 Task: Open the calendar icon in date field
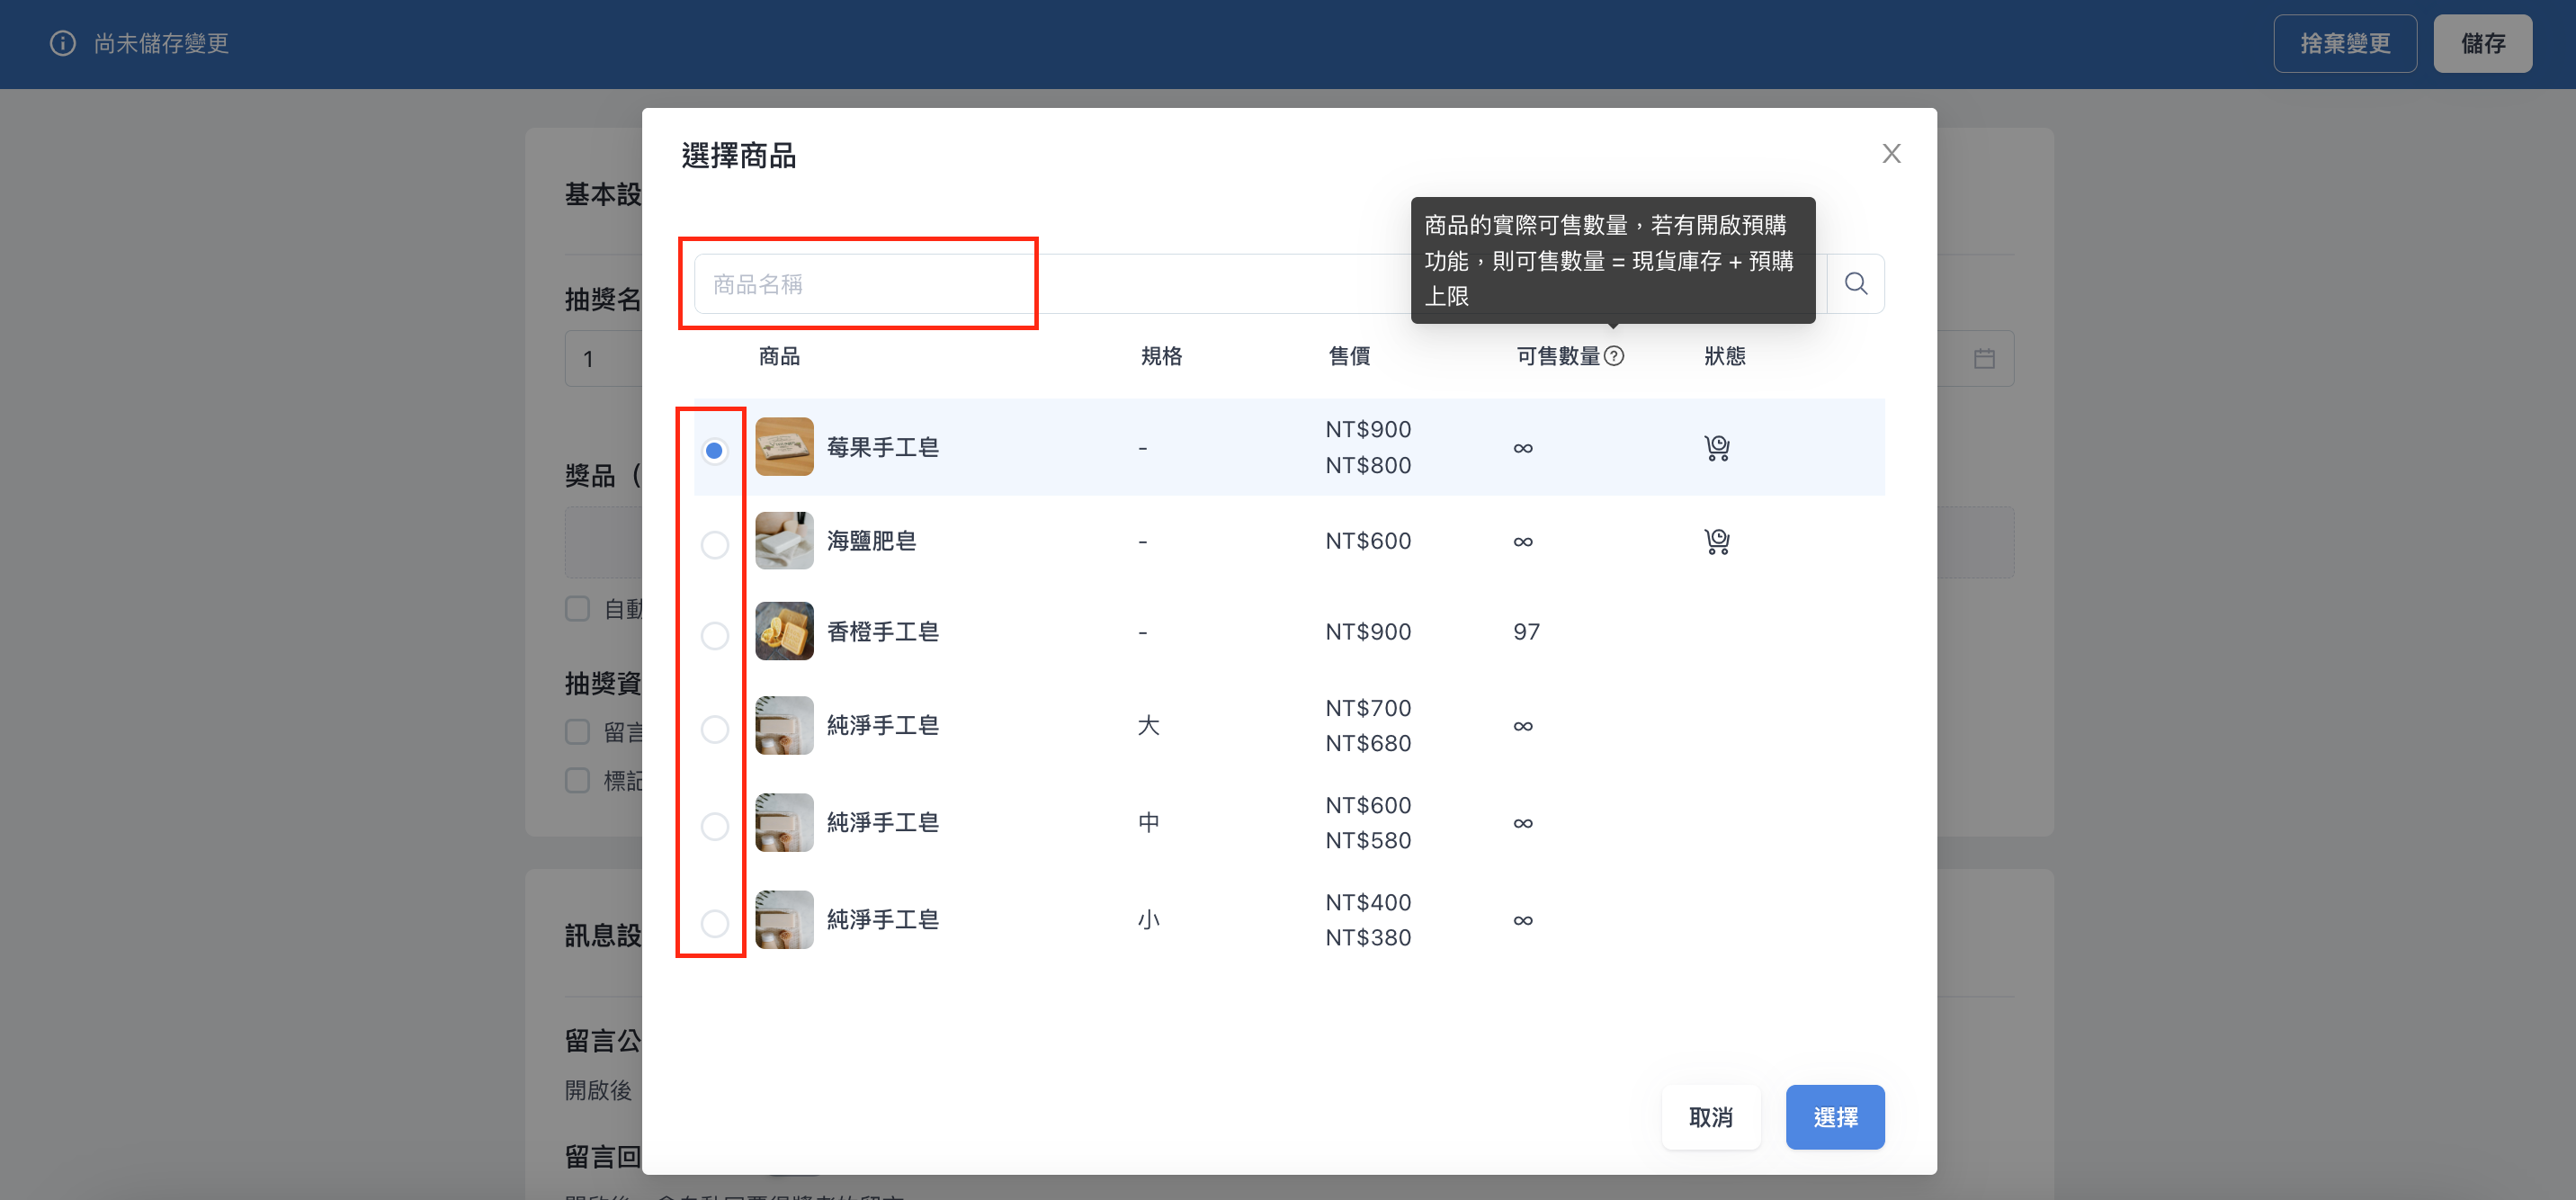tap(1984, 358)
